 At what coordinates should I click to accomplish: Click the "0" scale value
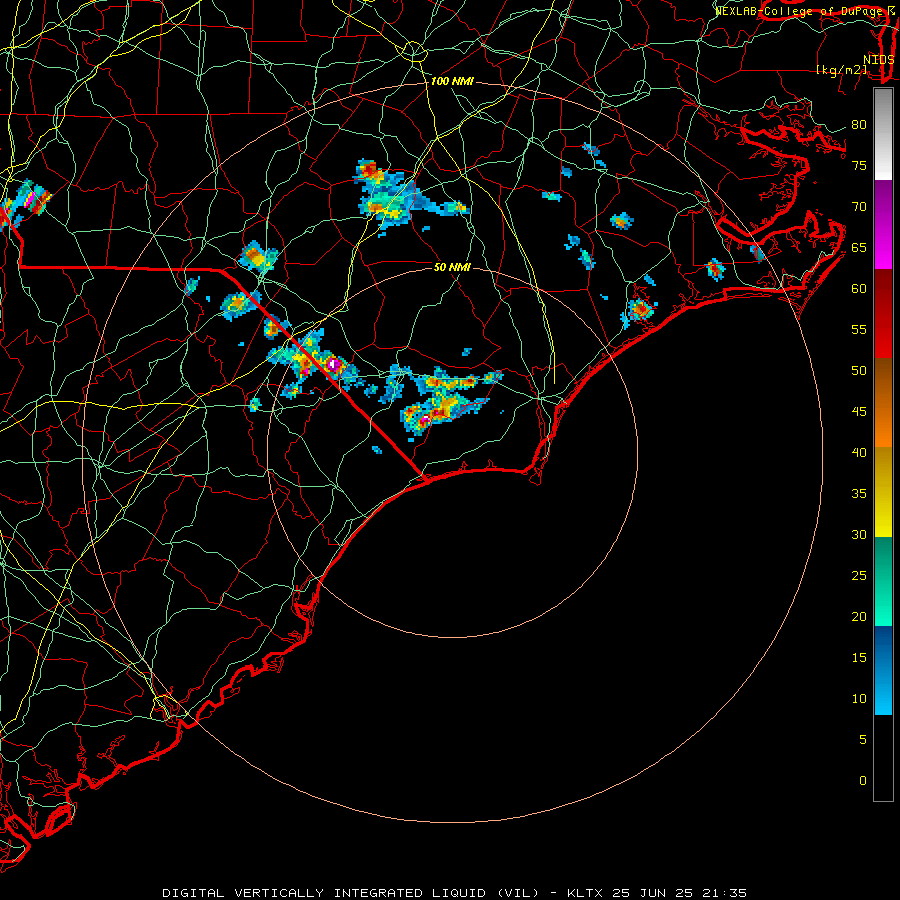[x=863, y=781]
